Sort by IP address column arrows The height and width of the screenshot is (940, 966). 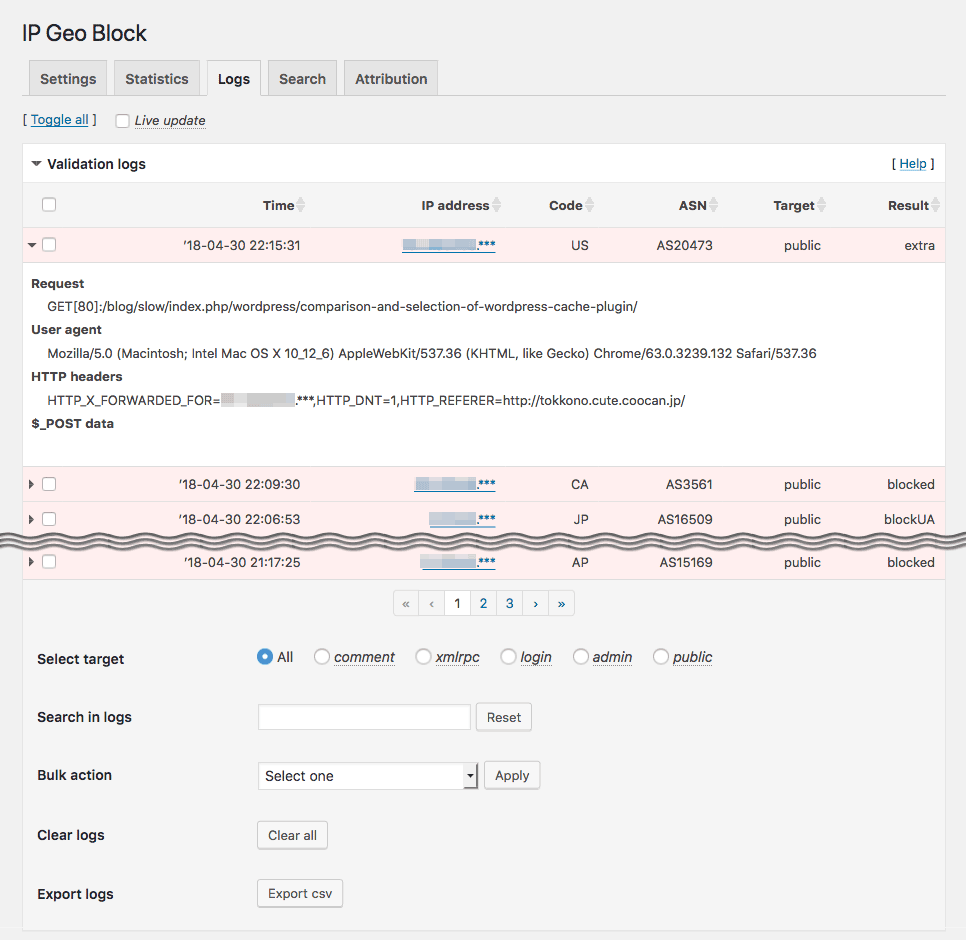pos(496,205)
